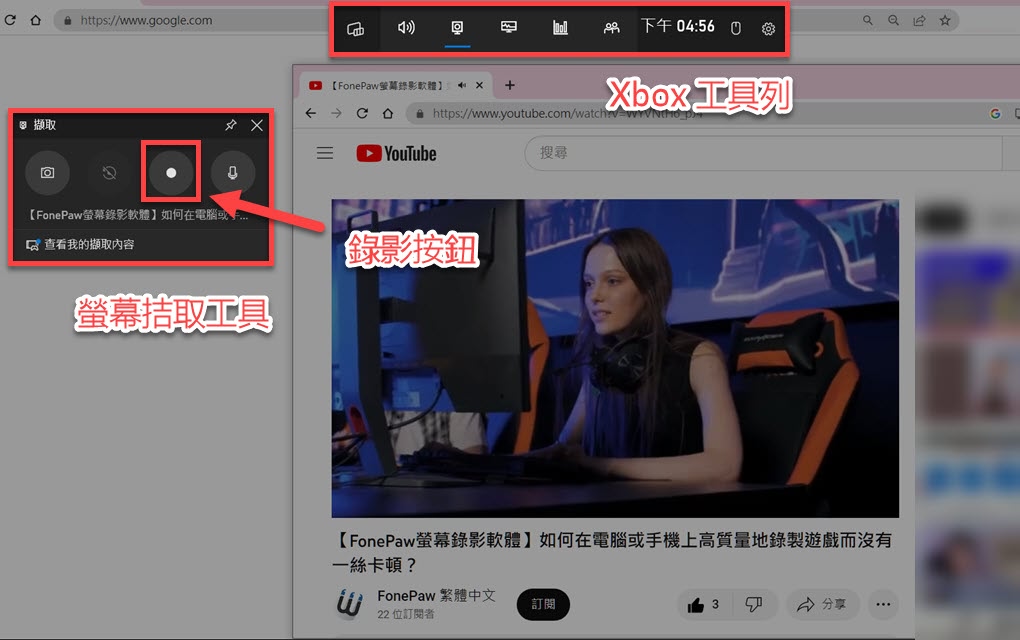The image size is (1020, 640).
Task: Go forward in the YouTube browser window
Action: coord(336,113)
